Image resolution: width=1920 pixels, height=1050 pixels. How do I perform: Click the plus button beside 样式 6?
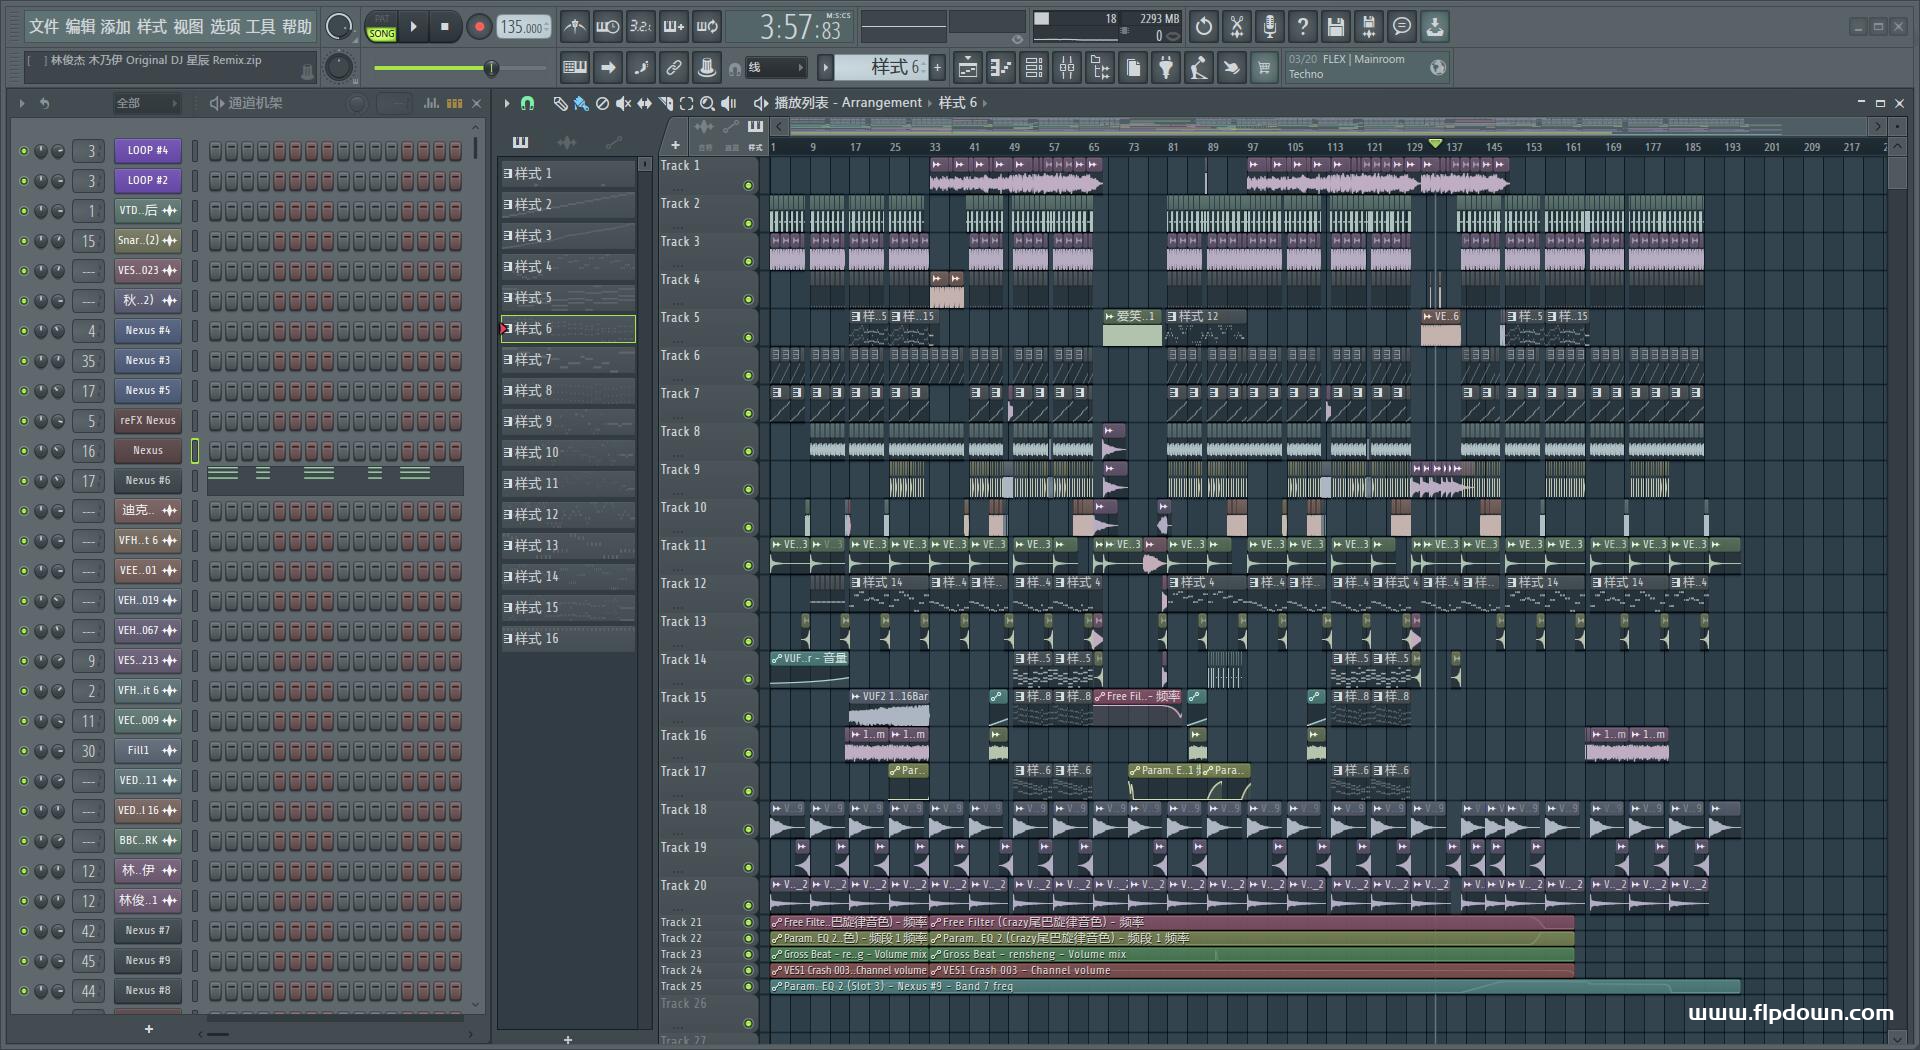(x=937, y=68)
